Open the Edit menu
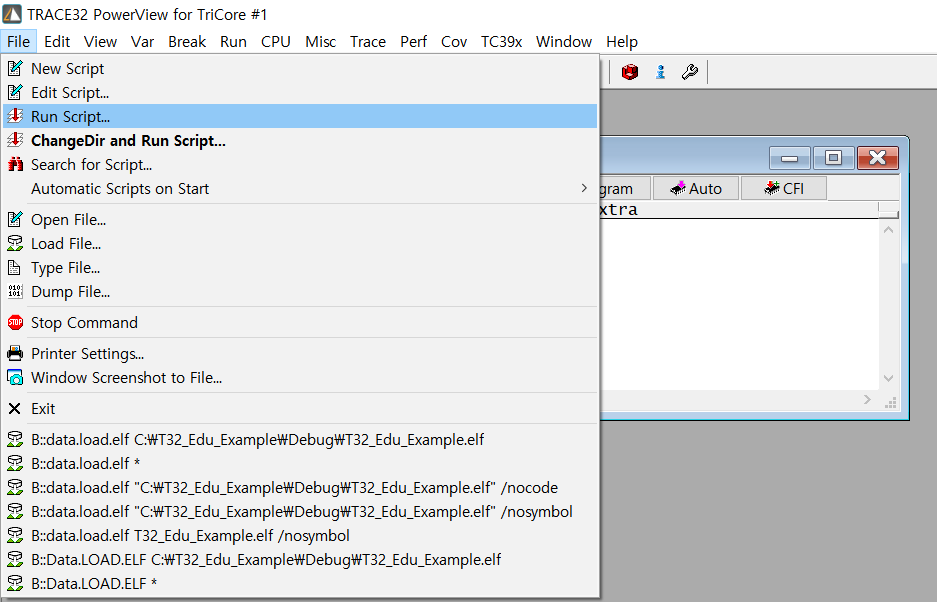 pyautogui.click(x=57, y=41)
